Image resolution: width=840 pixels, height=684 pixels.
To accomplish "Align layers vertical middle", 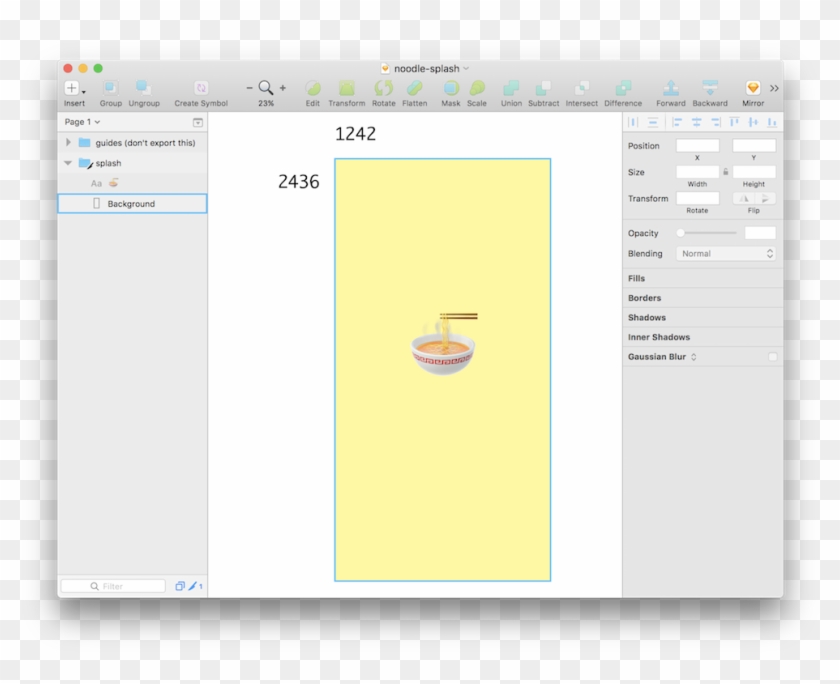I will pos(753,123).
